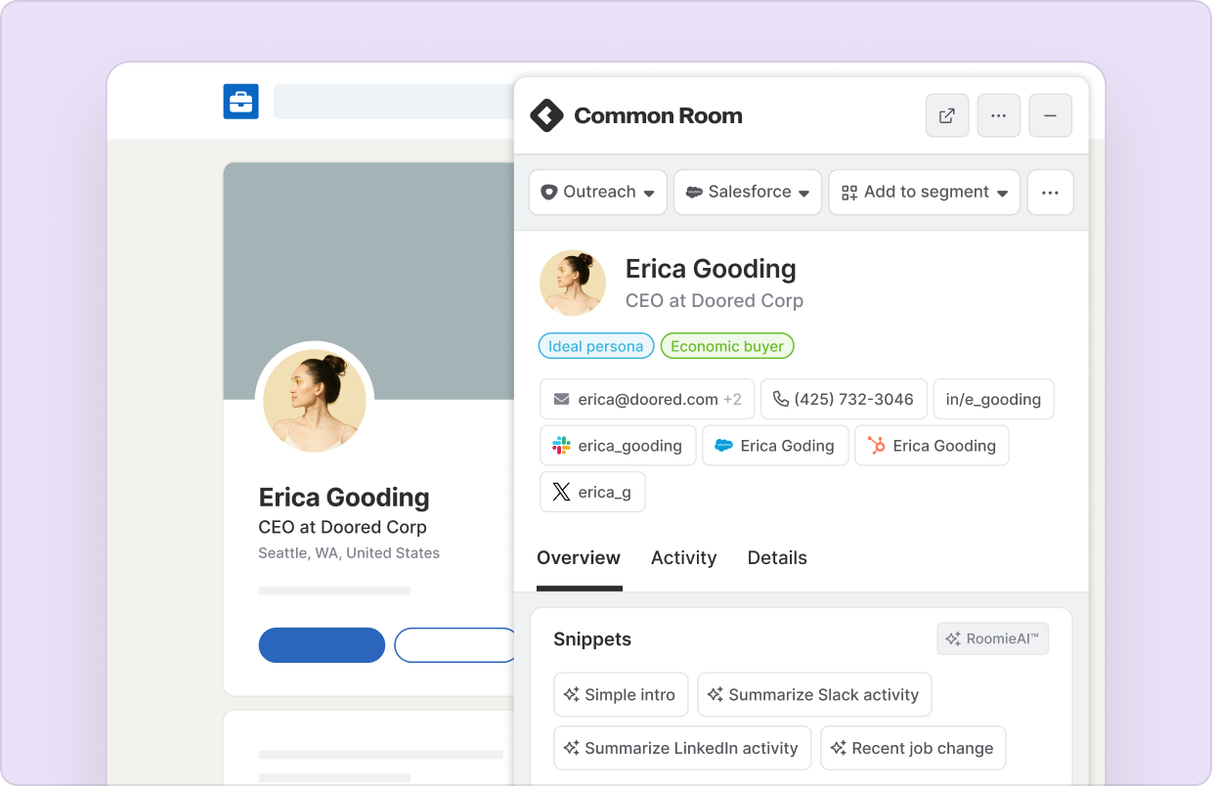Switch to the Activity tab

684,558
